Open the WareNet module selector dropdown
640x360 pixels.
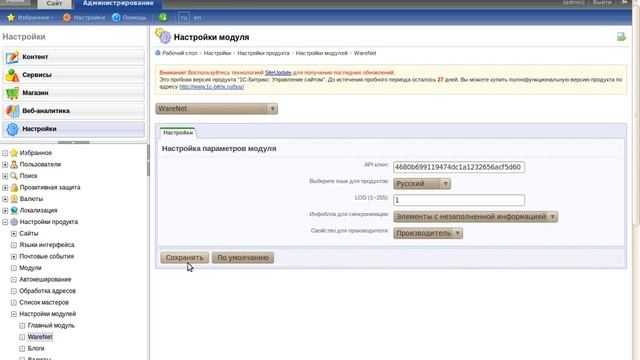(x=216, y=109)
